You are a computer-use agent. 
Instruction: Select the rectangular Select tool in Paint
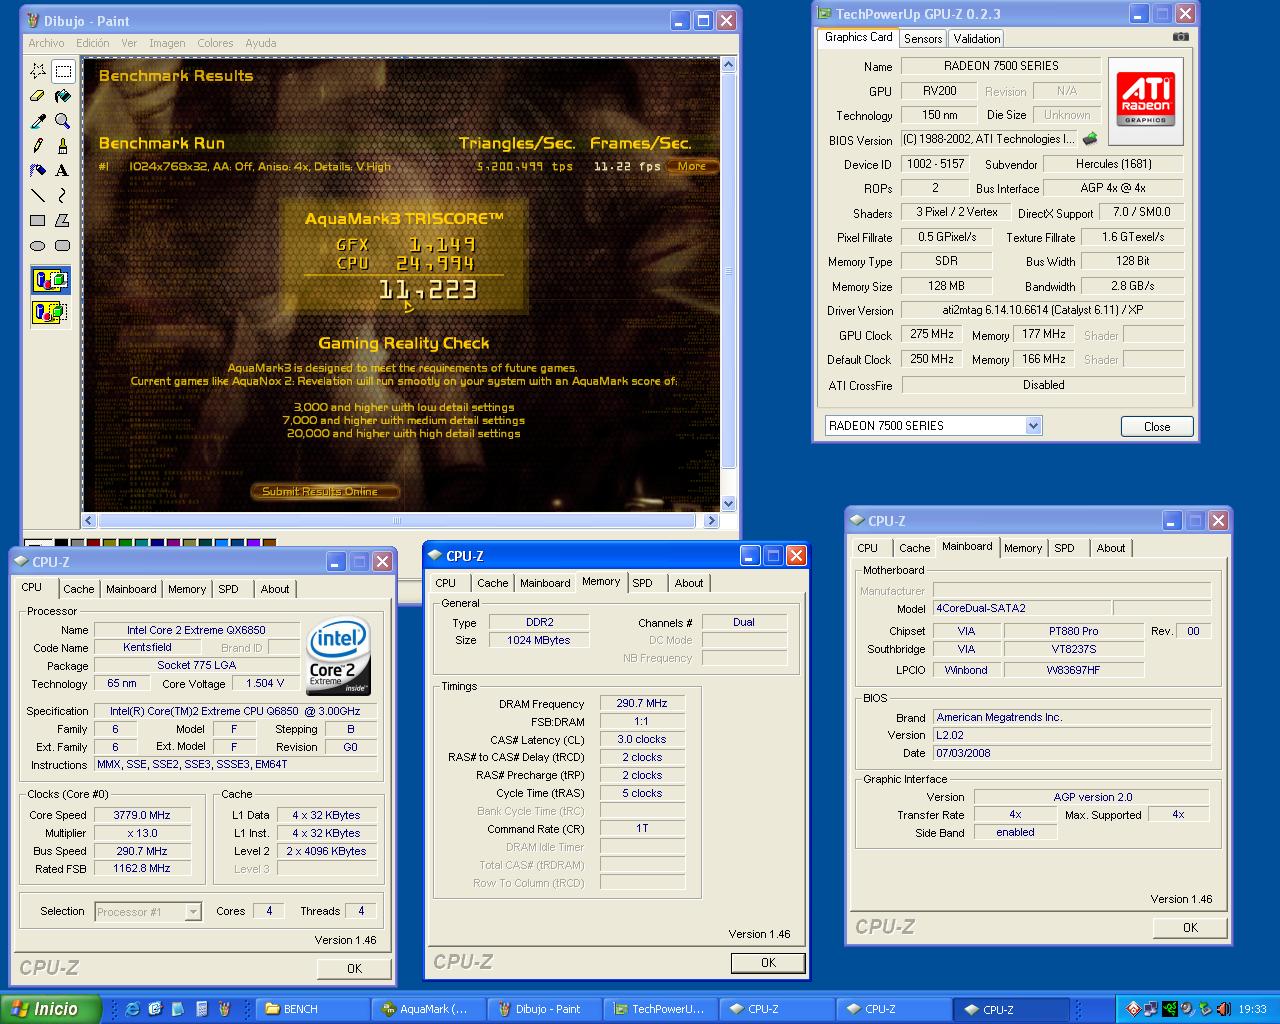click(x=62, y=71)
